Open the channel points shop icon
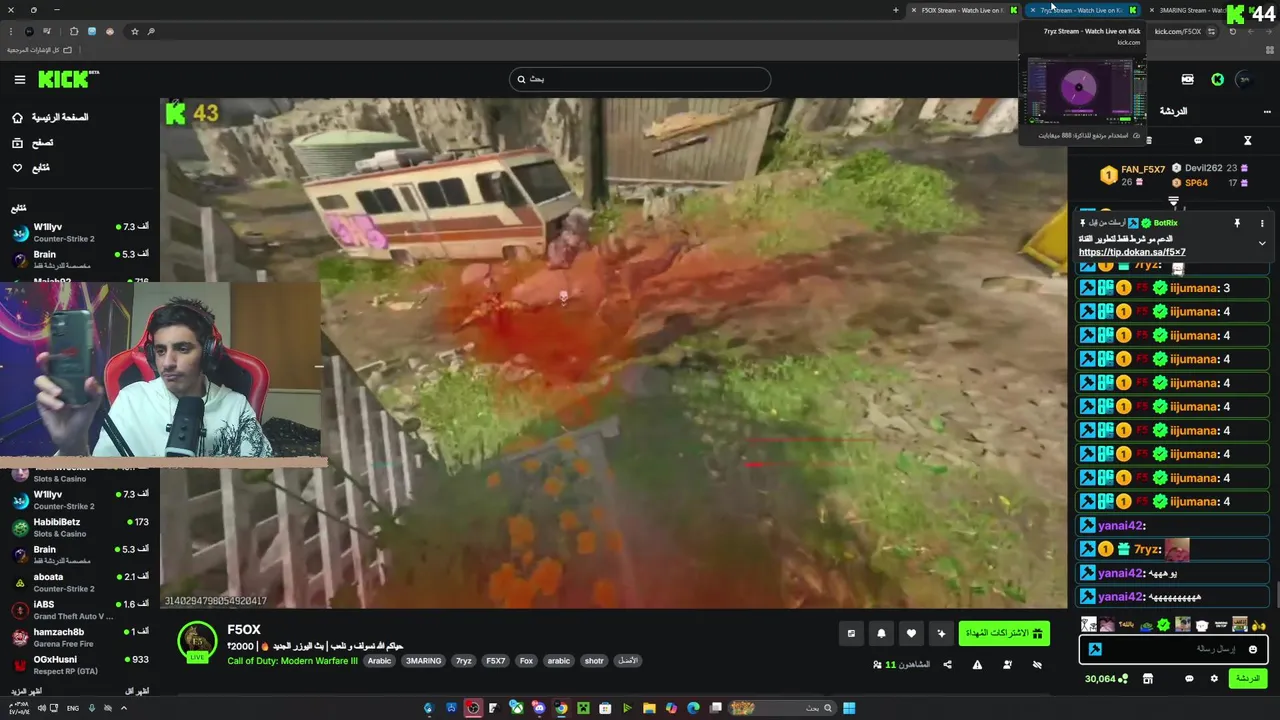 tap(1148, 679)
